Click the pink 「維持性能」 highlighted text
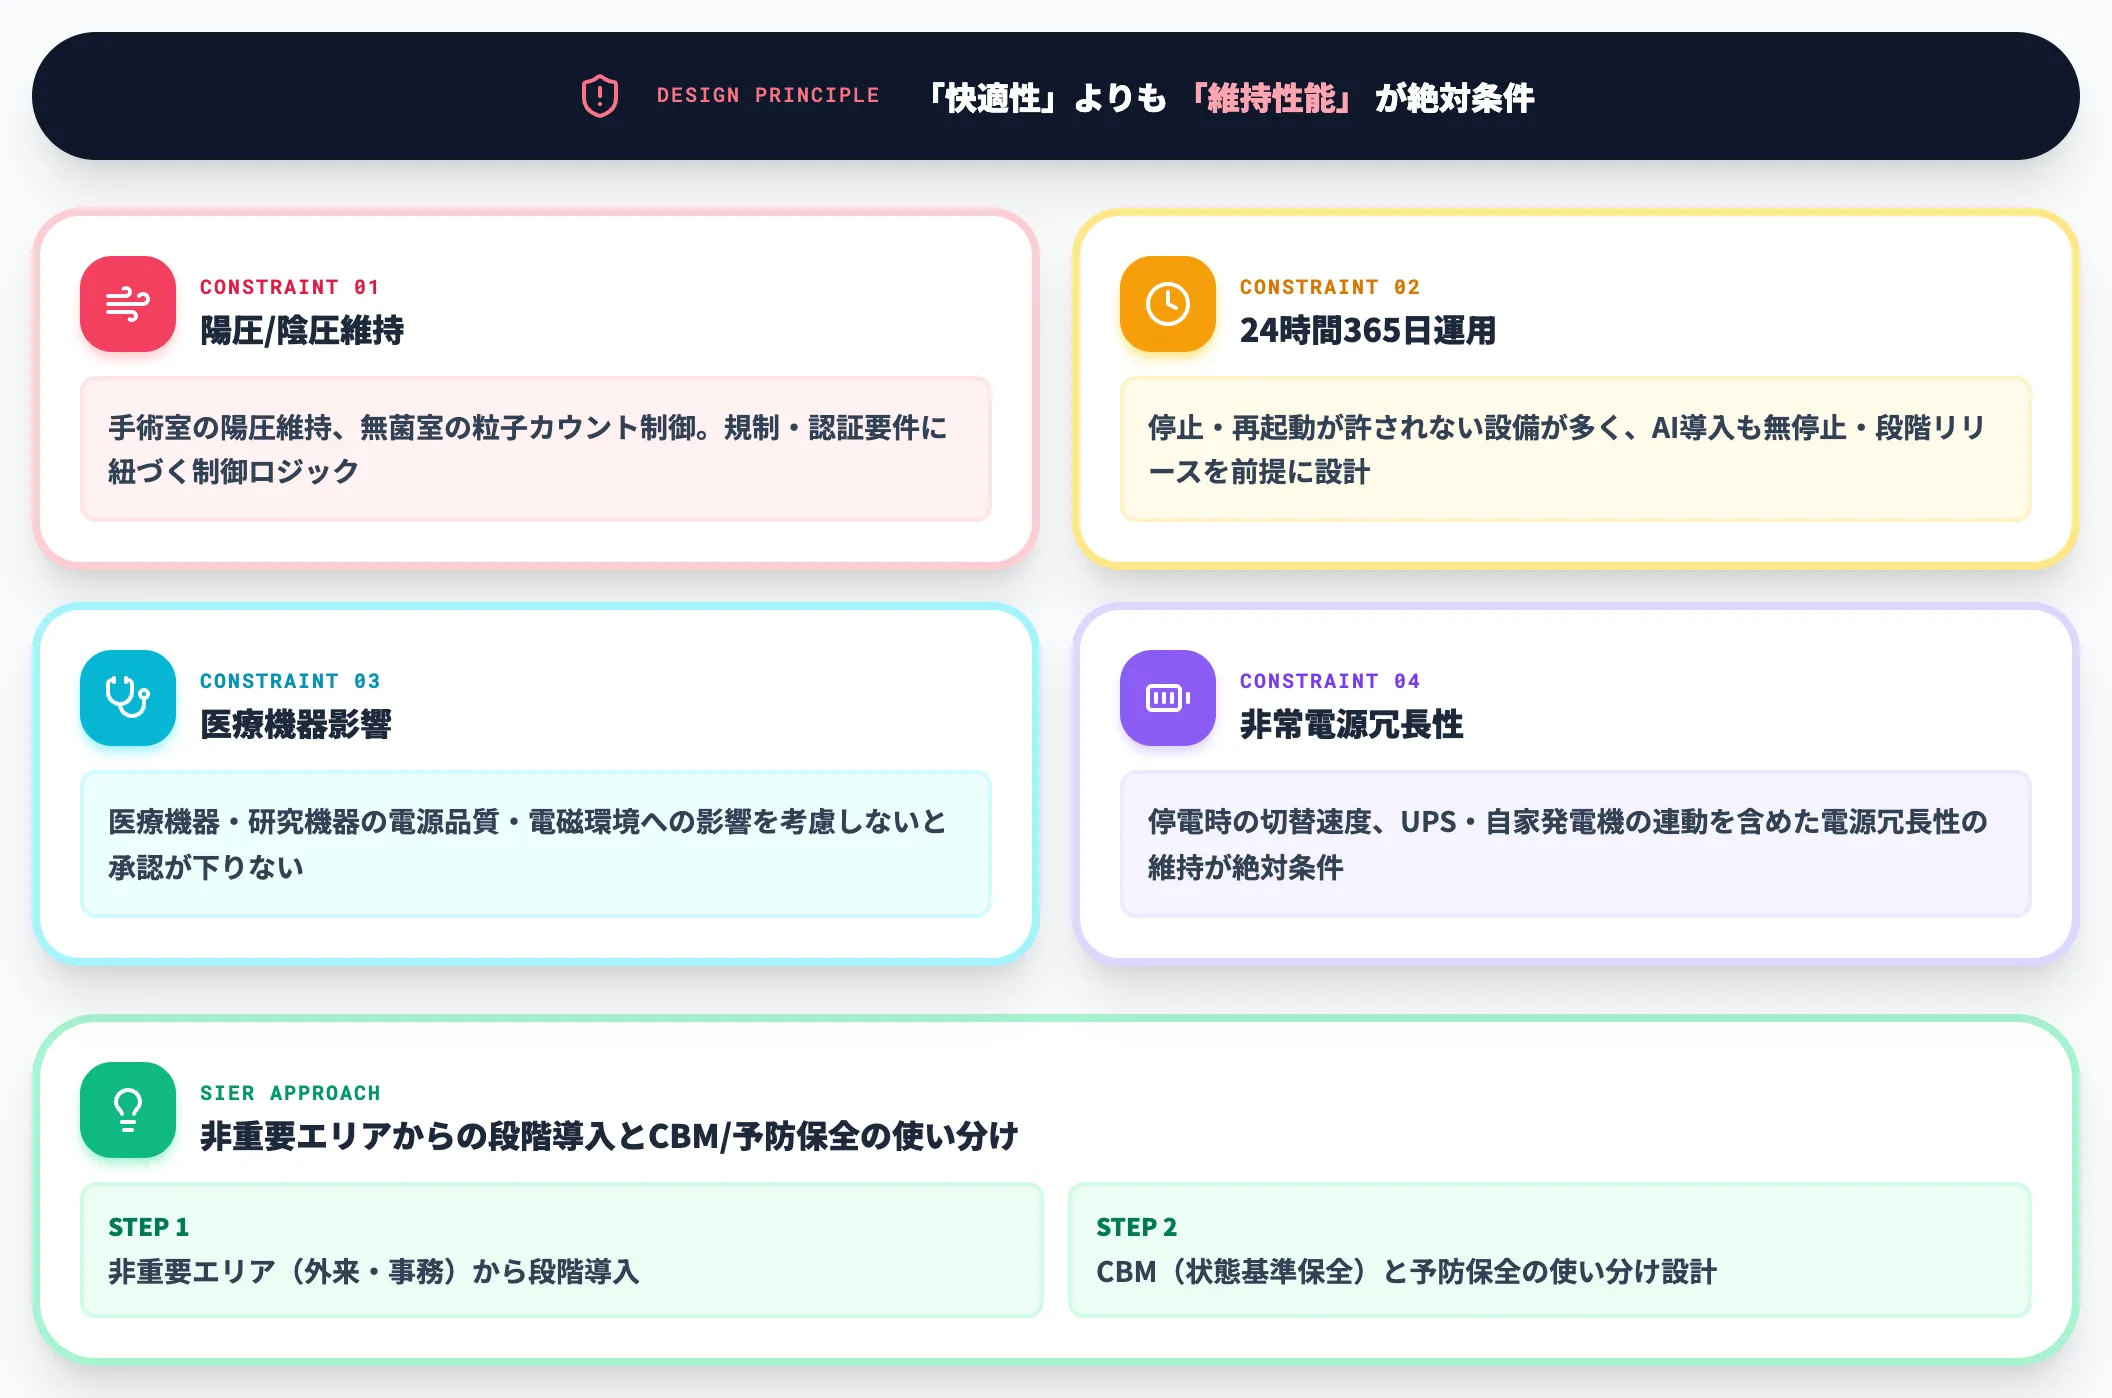The image size is (2112, 1398). [x=1271, y=97]
